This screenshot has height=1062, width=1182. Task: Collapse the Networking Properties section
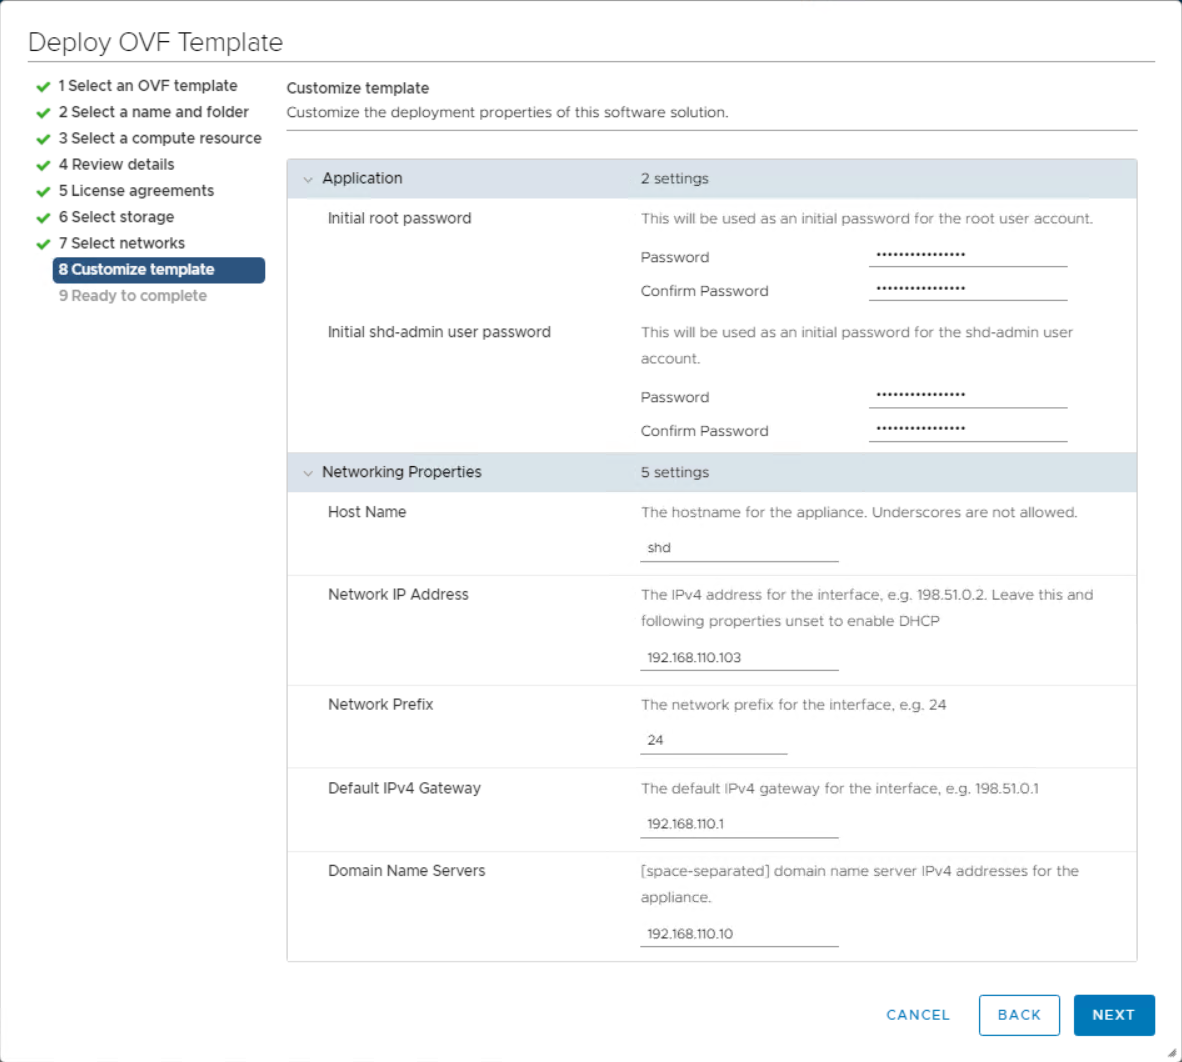click(x=308, y=473)
